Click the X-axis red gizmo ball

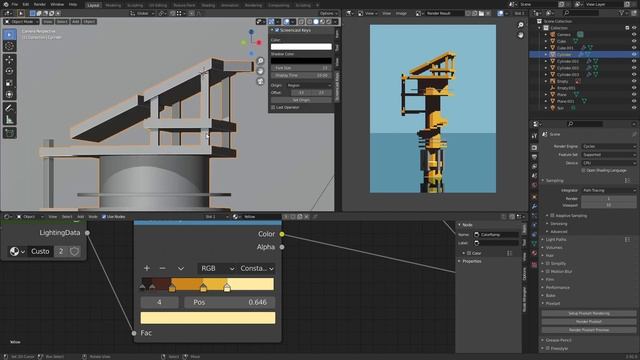[x=259, y=42]
